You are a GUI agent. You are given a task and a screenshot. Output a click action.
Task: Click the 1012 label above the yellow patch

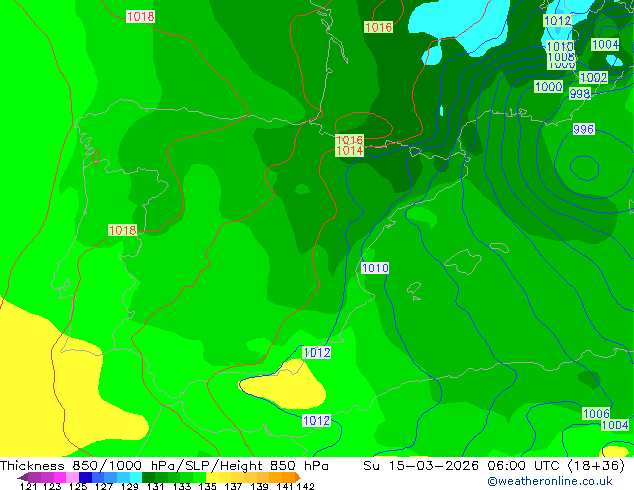[317, 353]
